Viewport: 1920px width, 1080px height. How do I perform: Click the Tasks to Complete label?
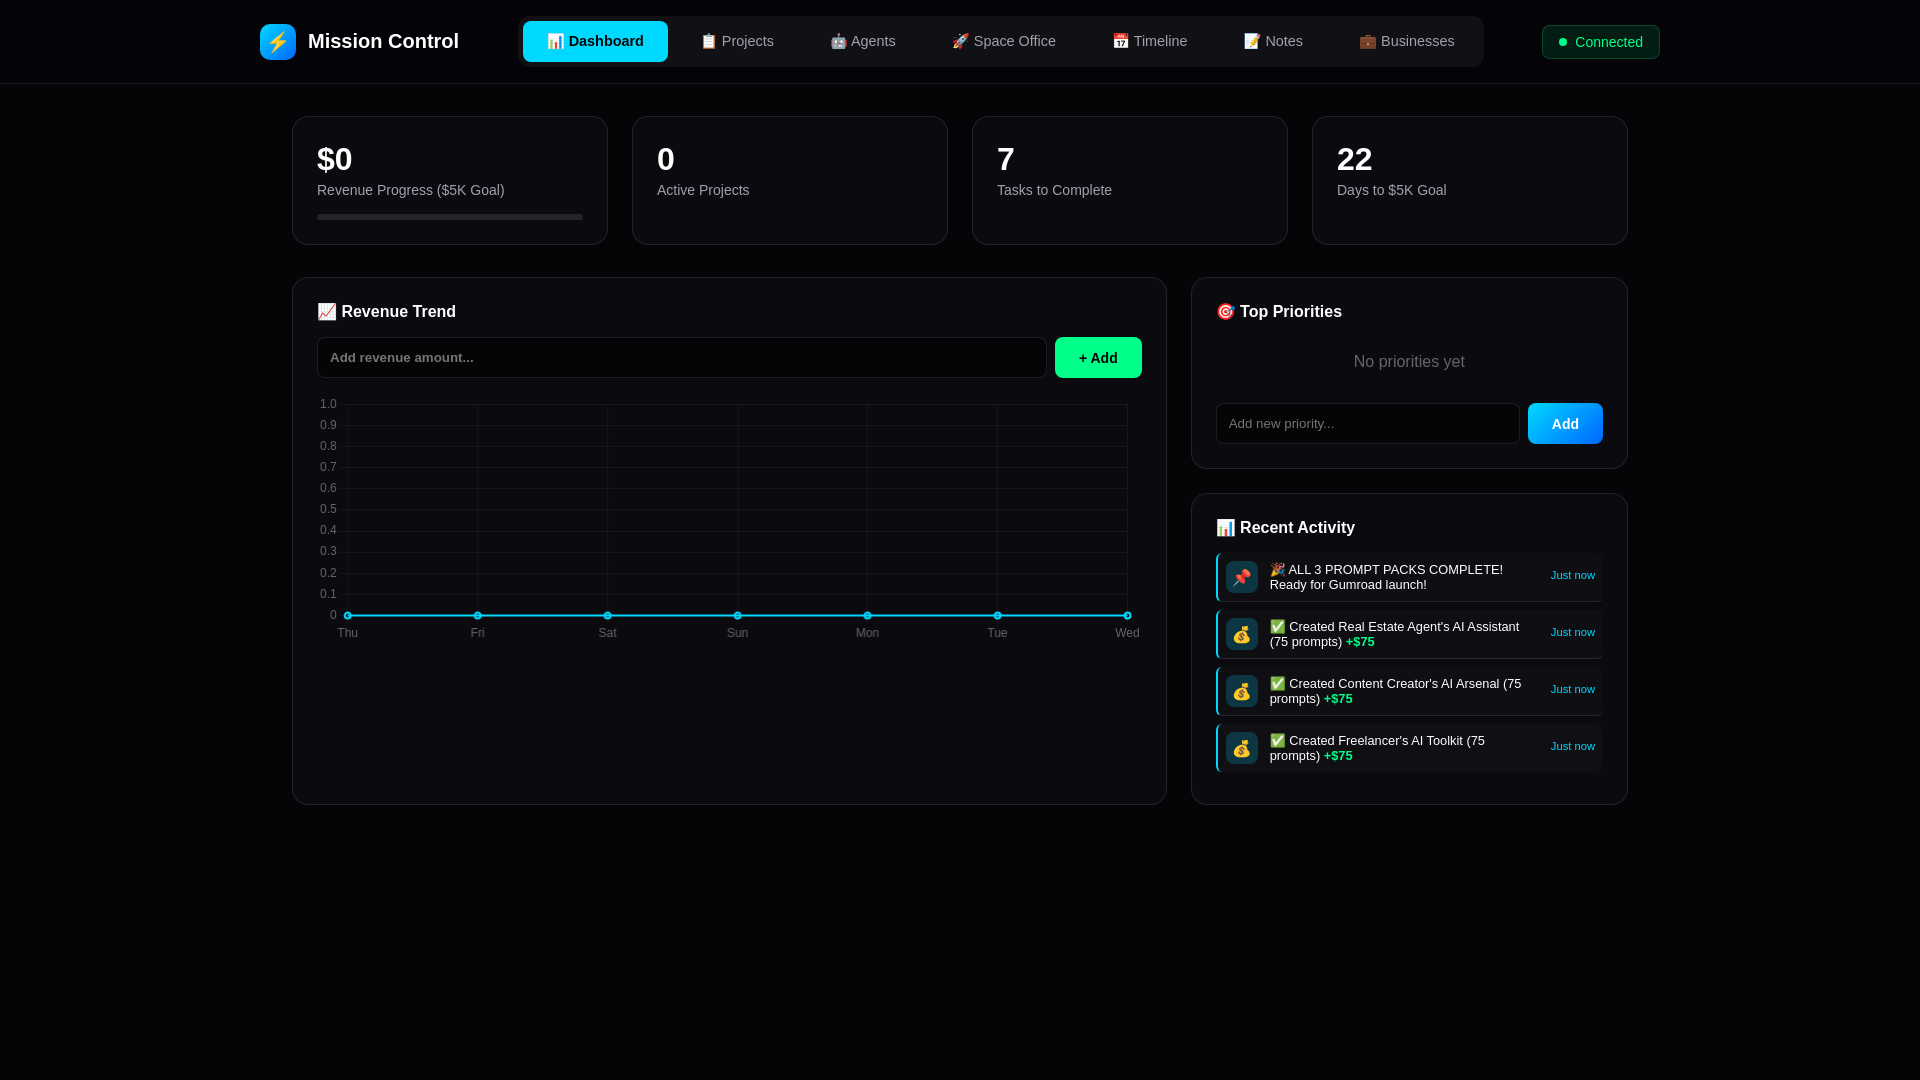tap(1054, 190)
